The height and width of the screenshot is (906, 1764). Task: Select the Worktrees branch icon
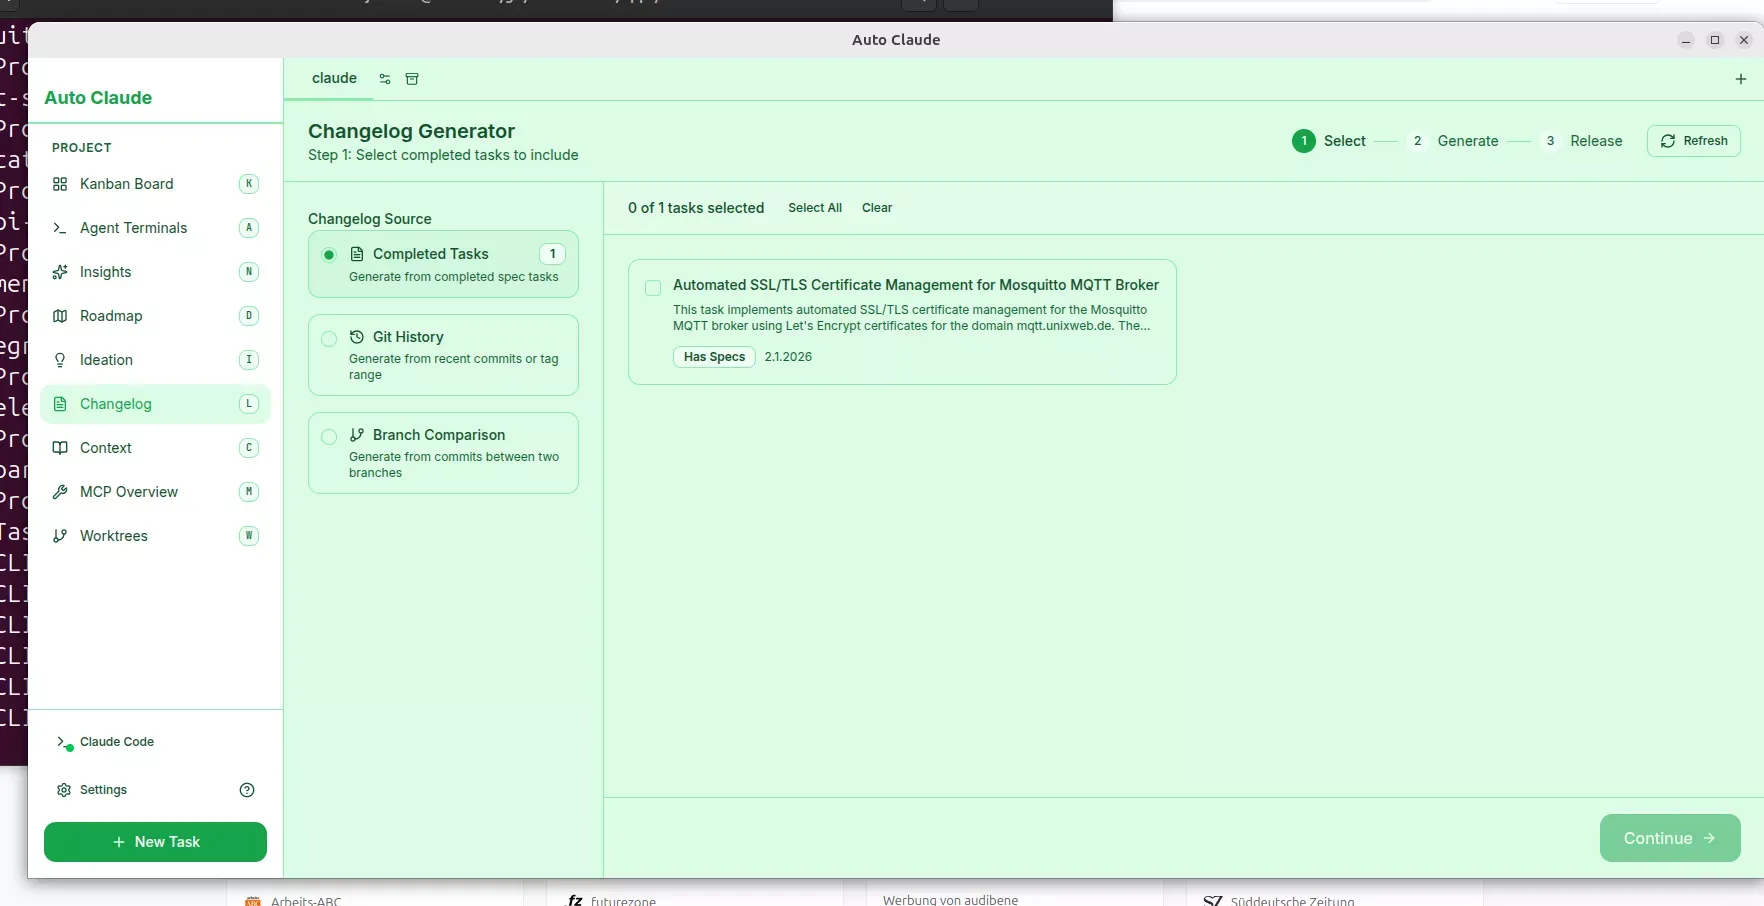(61, 536)
